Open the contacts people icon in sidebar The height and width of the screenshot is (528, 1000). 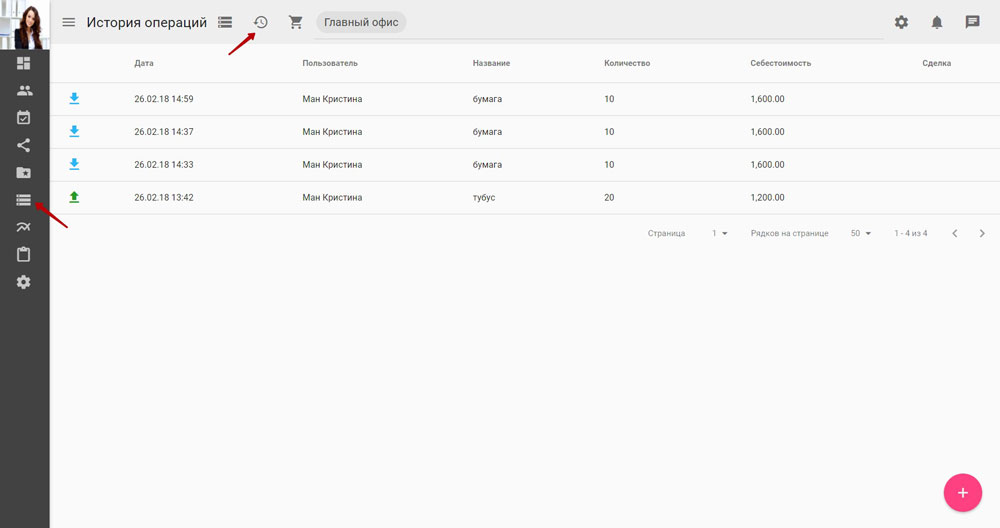(x=24, y=91)
